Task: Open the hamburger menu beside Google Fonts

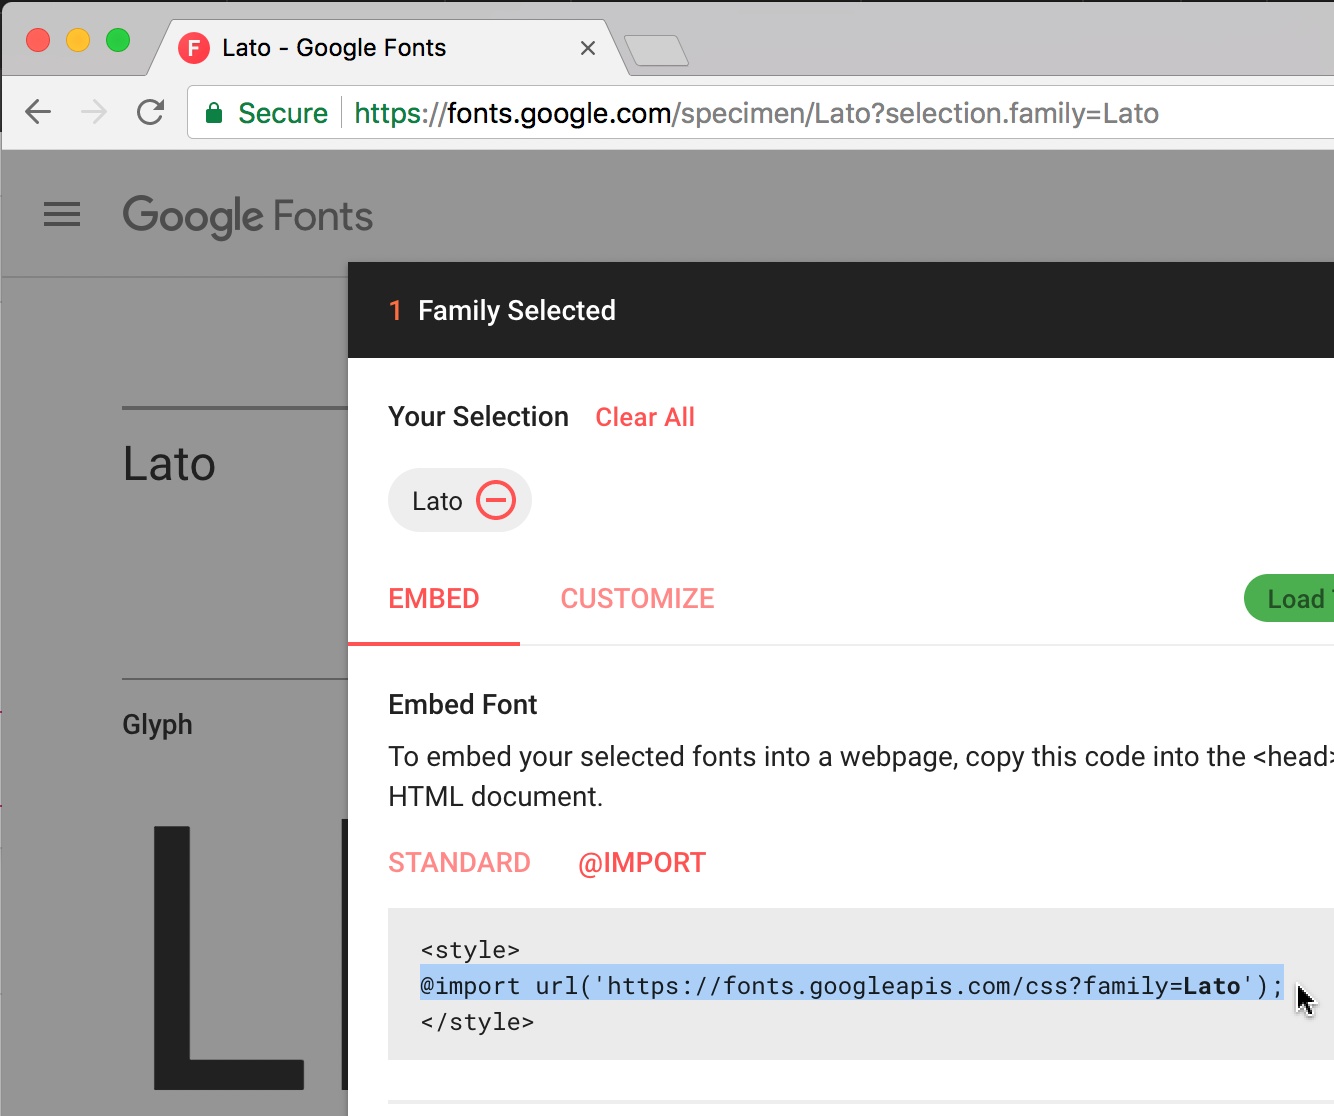Action: [62, 214]
